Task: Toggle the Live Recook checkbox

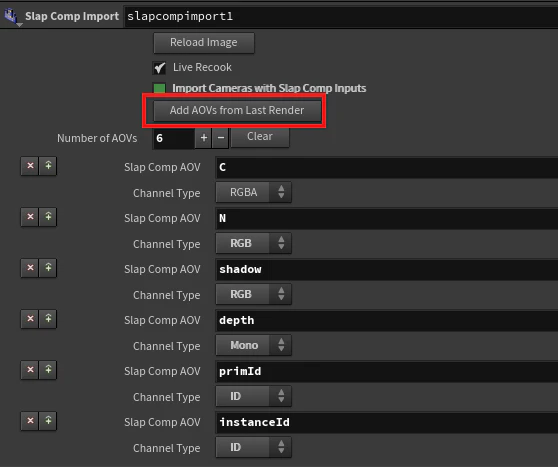Action: [x=159, y=68]
